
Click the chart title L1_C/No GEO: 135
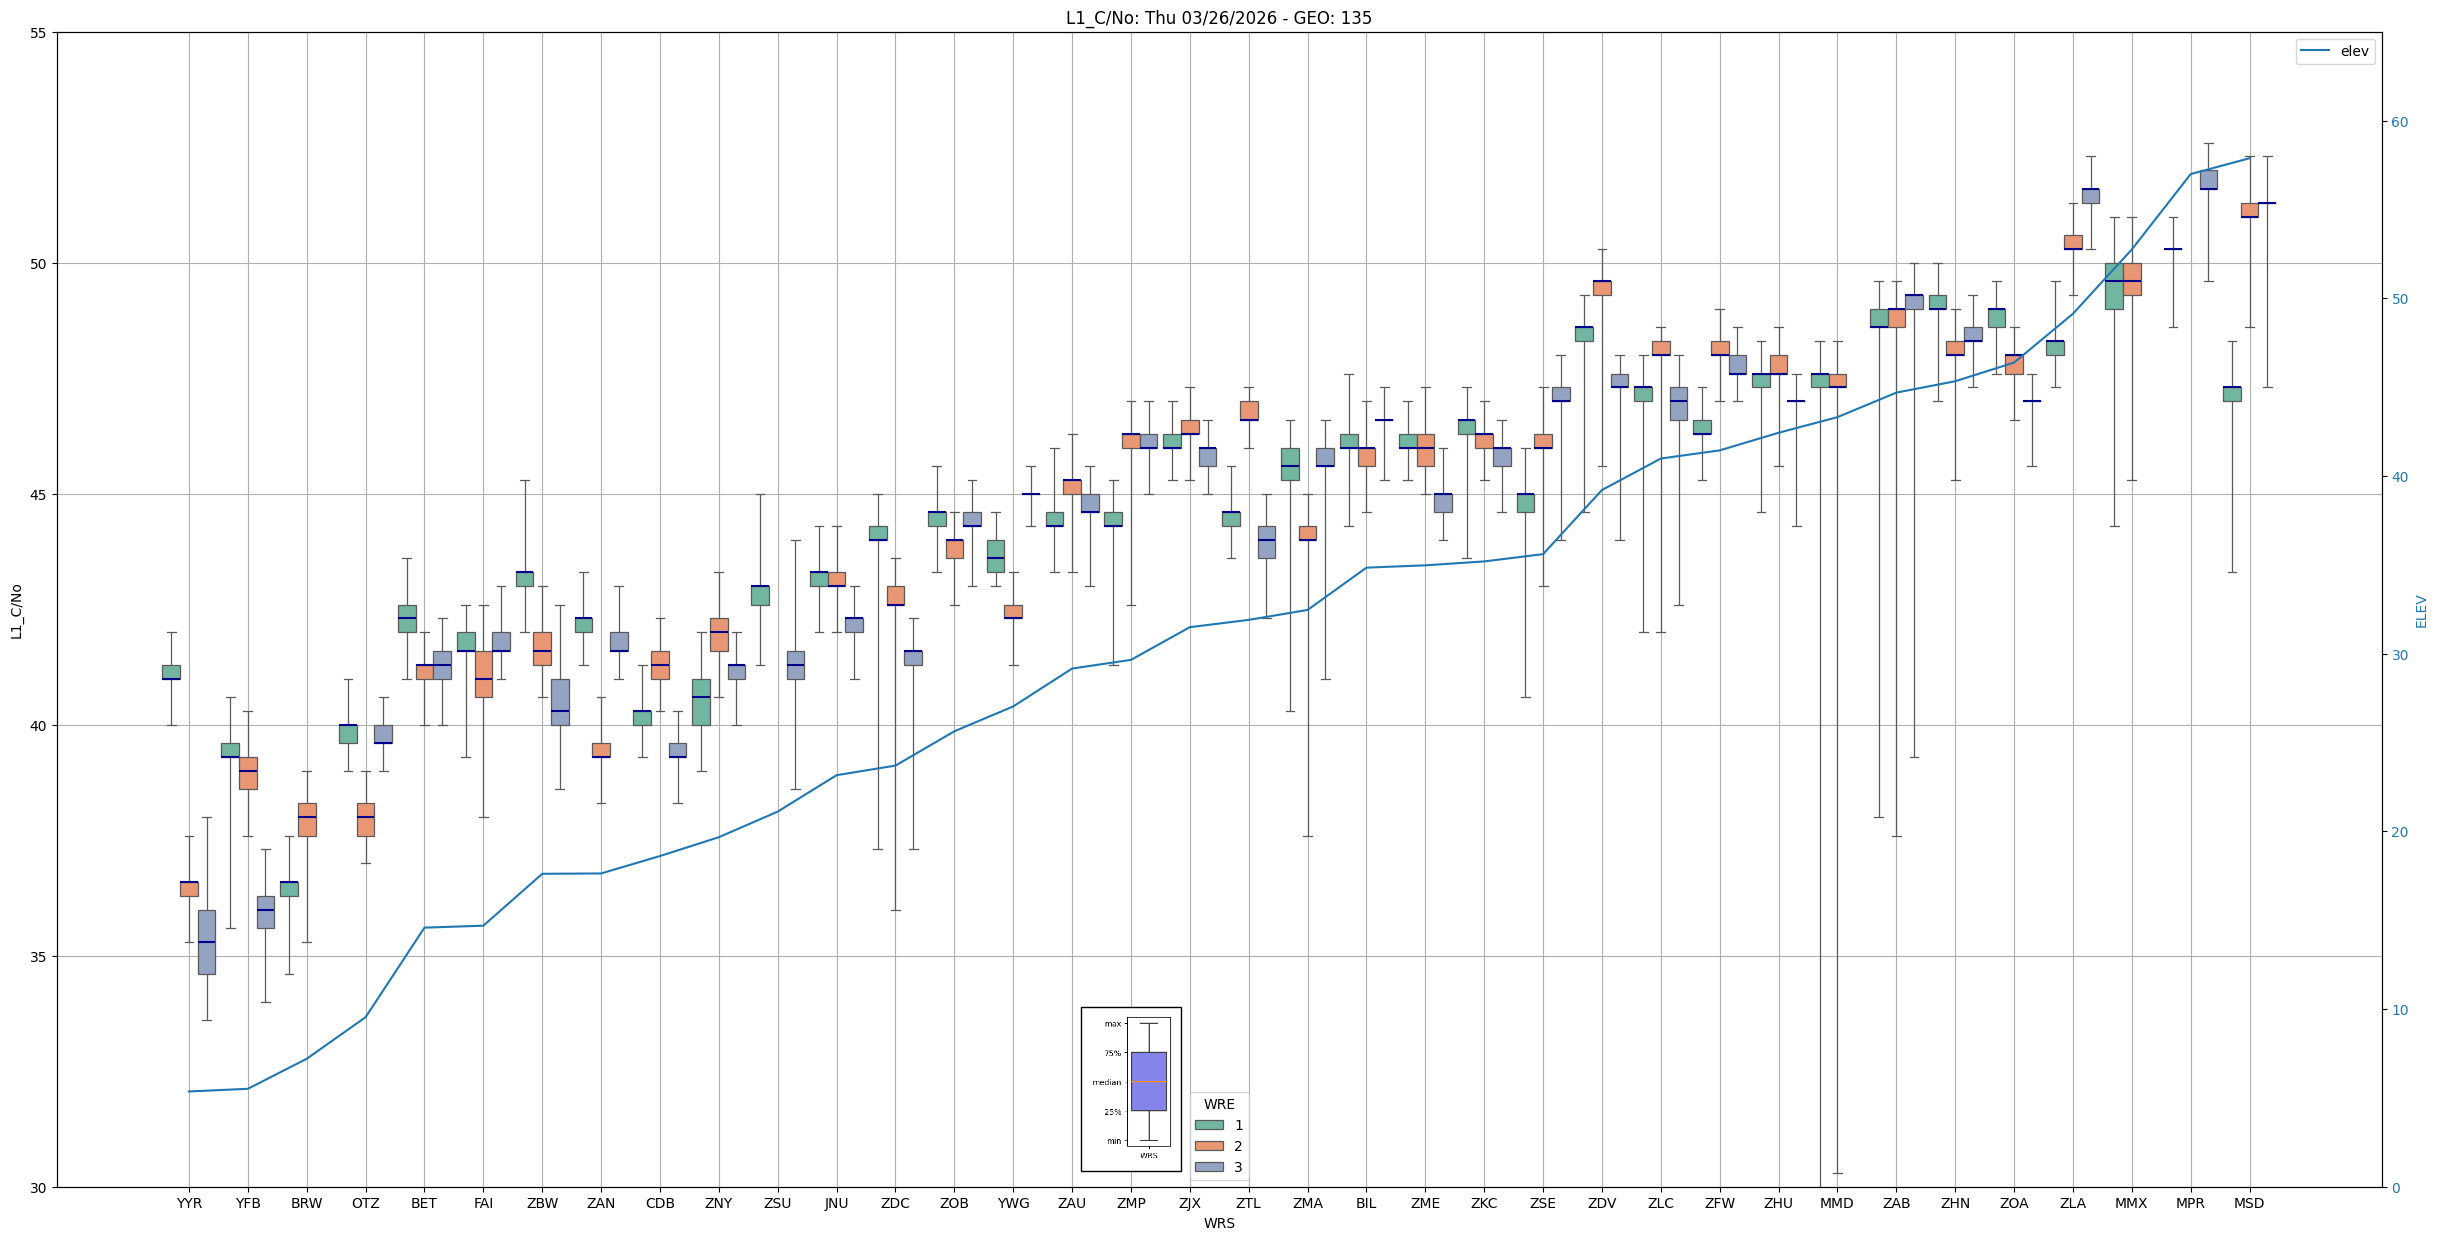pos(1218,18)
